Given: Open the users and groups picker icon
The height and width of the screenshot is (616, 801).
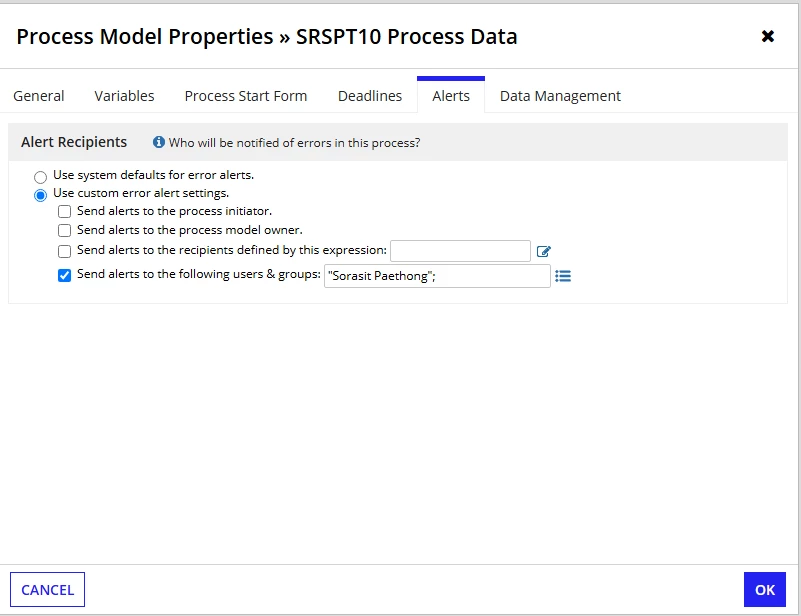Looking at the screenshot, I should pos(563,276).
